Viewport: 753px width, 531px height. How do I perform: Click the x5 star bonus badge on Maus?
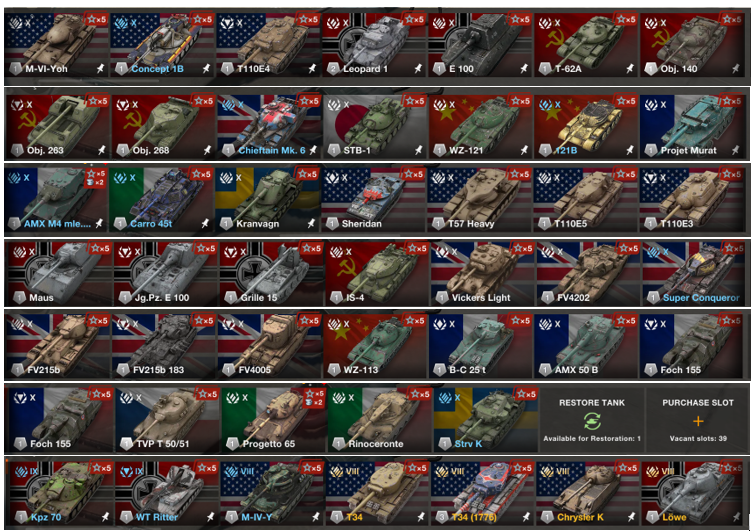click(x=99, y=249)
